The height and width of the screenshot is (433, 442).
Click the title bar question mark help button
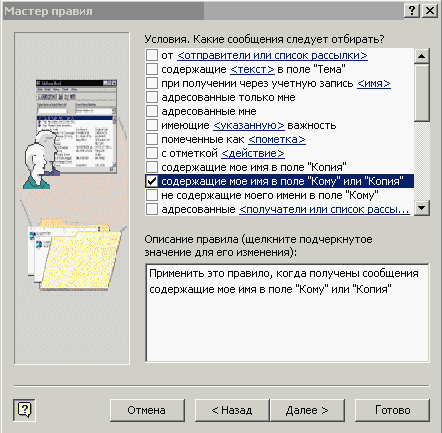coord(412,11)
